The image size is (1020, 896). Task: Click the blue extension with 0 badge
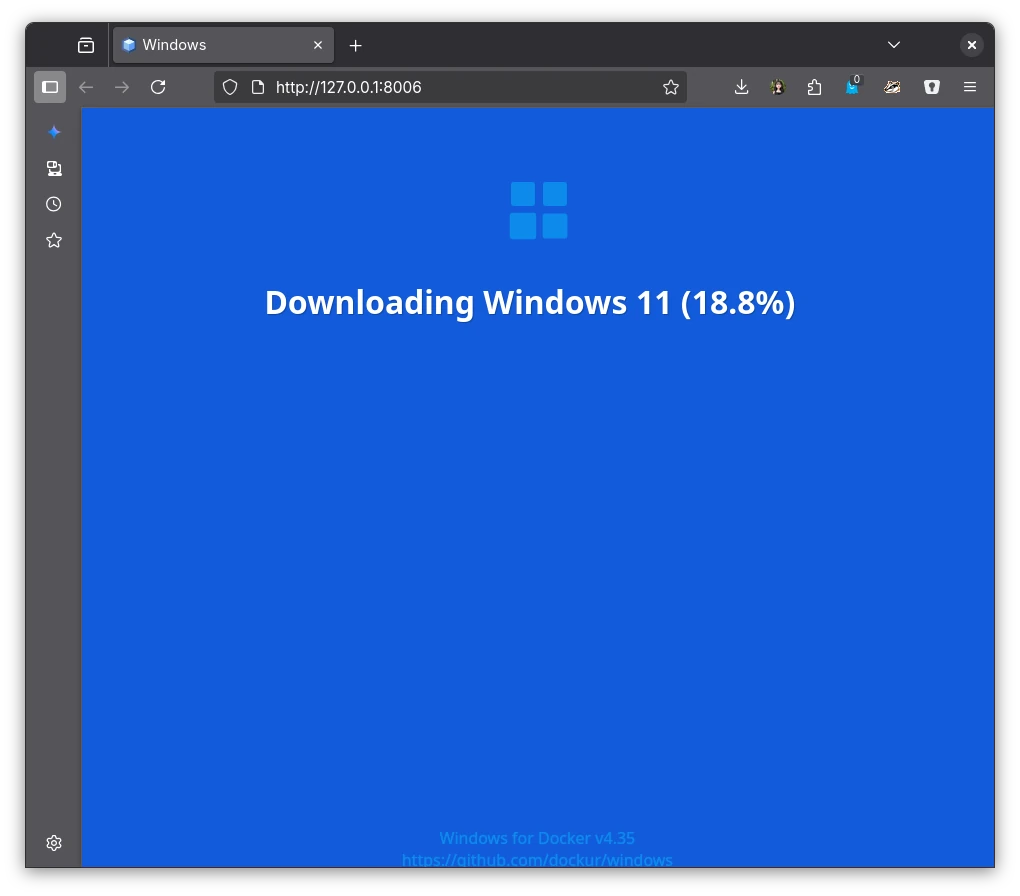coord(853,86)
